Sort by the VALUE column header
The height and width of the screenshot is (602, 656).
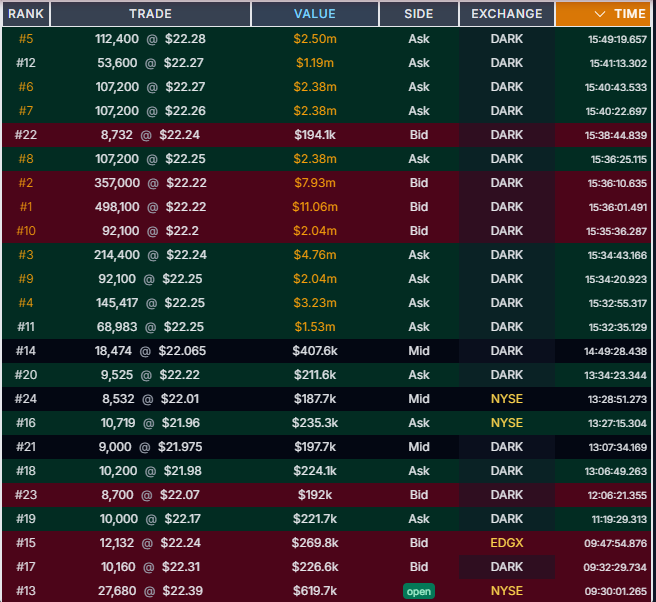tap(315, 14)
